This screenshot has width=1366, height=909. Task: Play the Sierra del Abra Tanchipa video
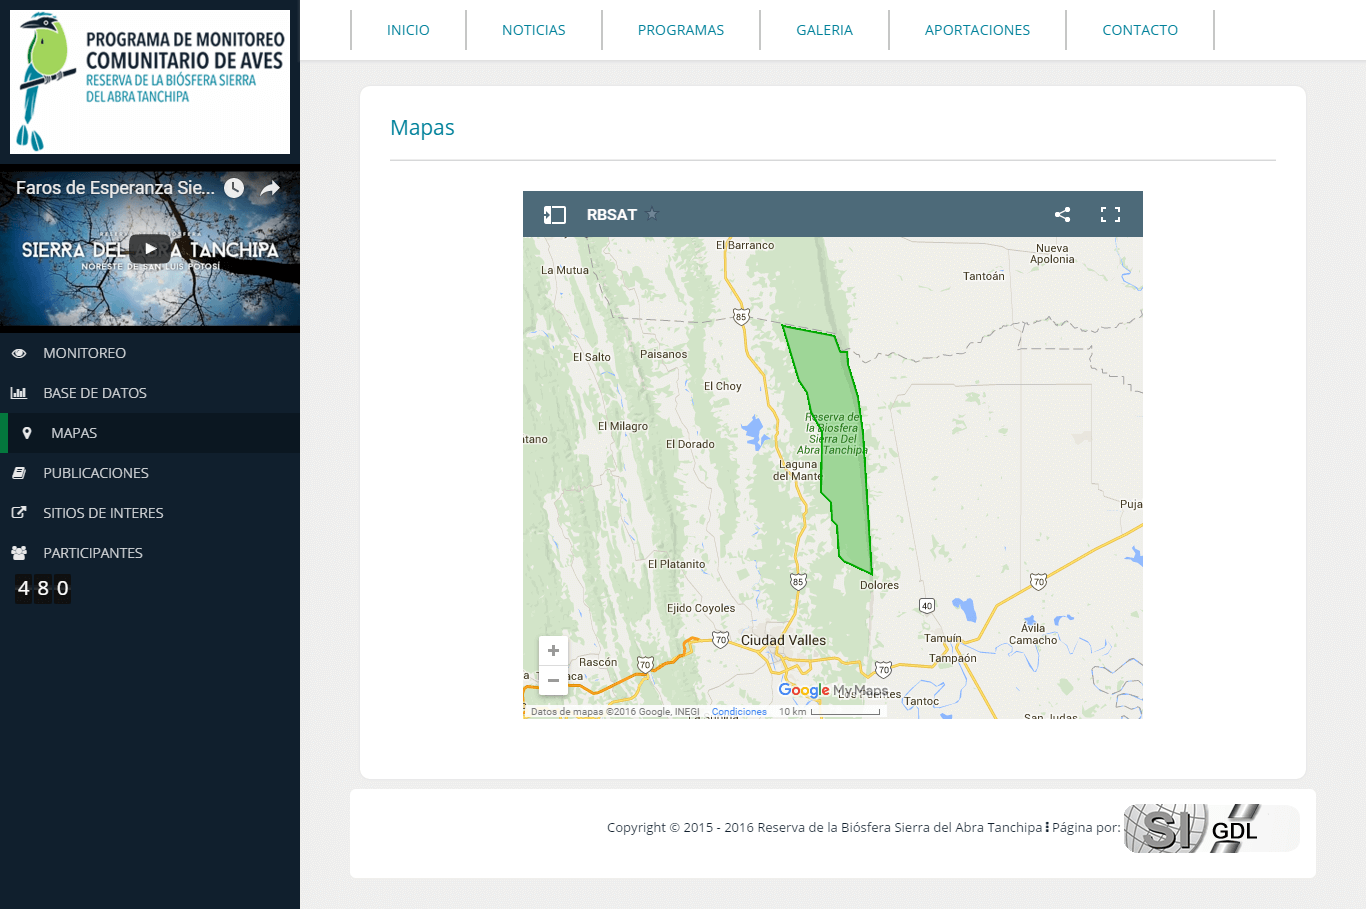[150, 249]
